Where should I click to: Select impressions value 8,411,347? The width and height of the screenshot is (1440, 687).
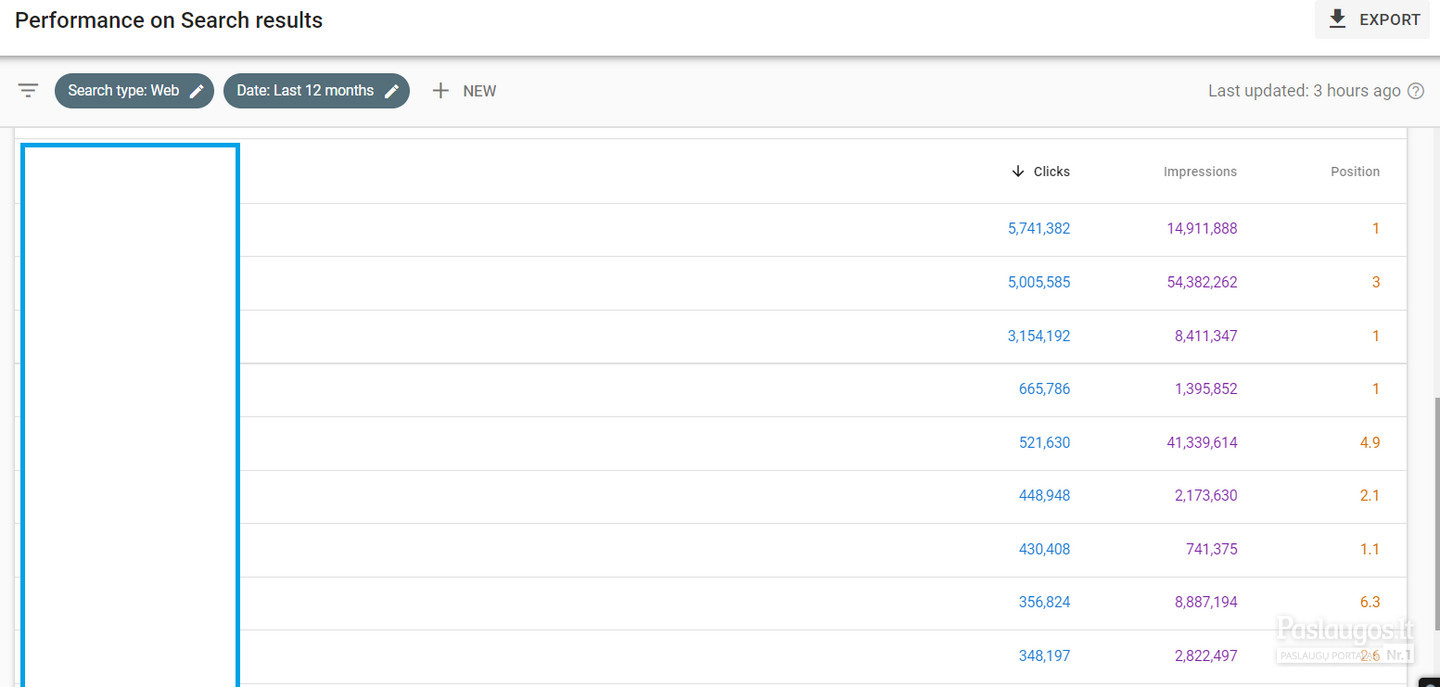coord(1206,336)
